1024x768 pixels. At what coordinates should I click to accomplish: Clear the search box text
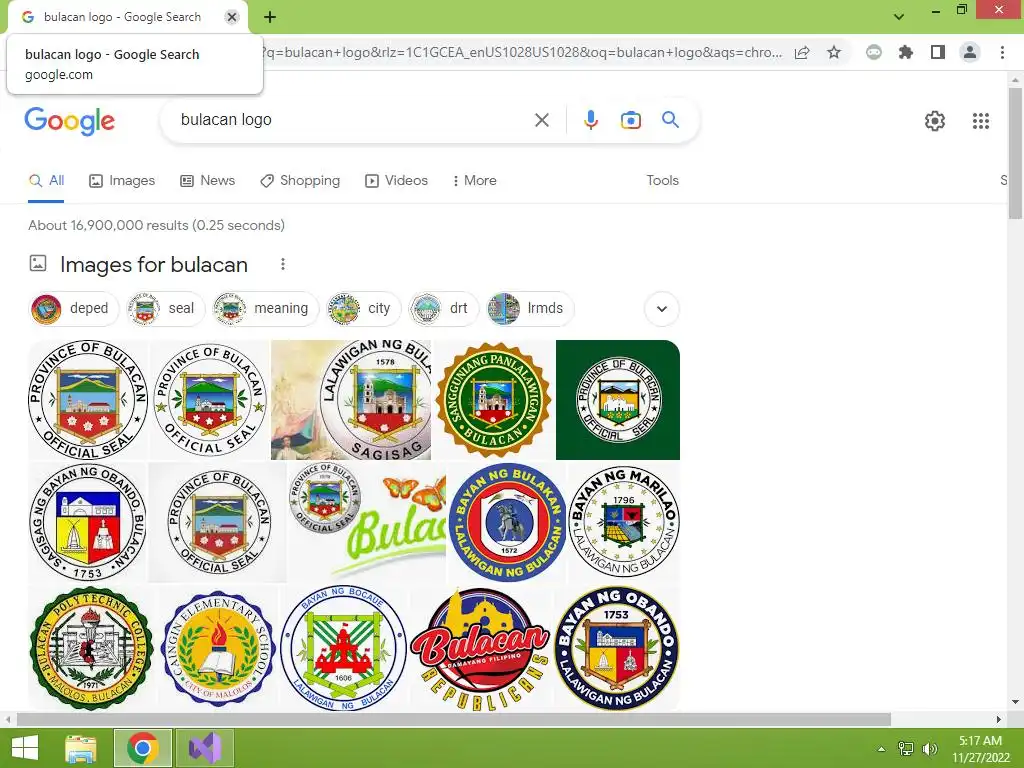tap(541, 120)
